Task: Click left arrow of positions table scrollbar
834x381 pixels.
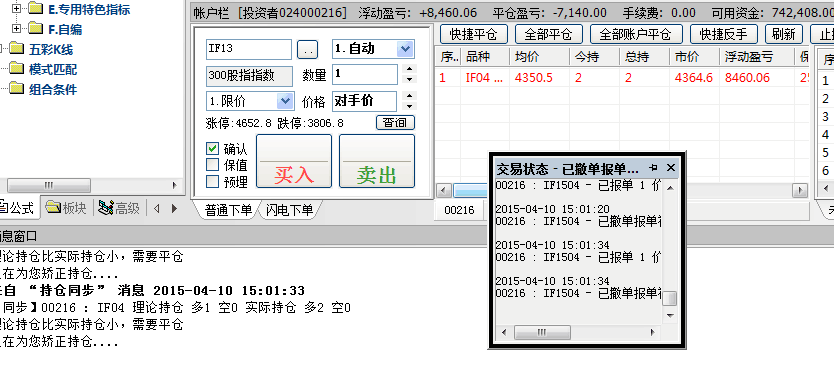Action: (444, 190)
